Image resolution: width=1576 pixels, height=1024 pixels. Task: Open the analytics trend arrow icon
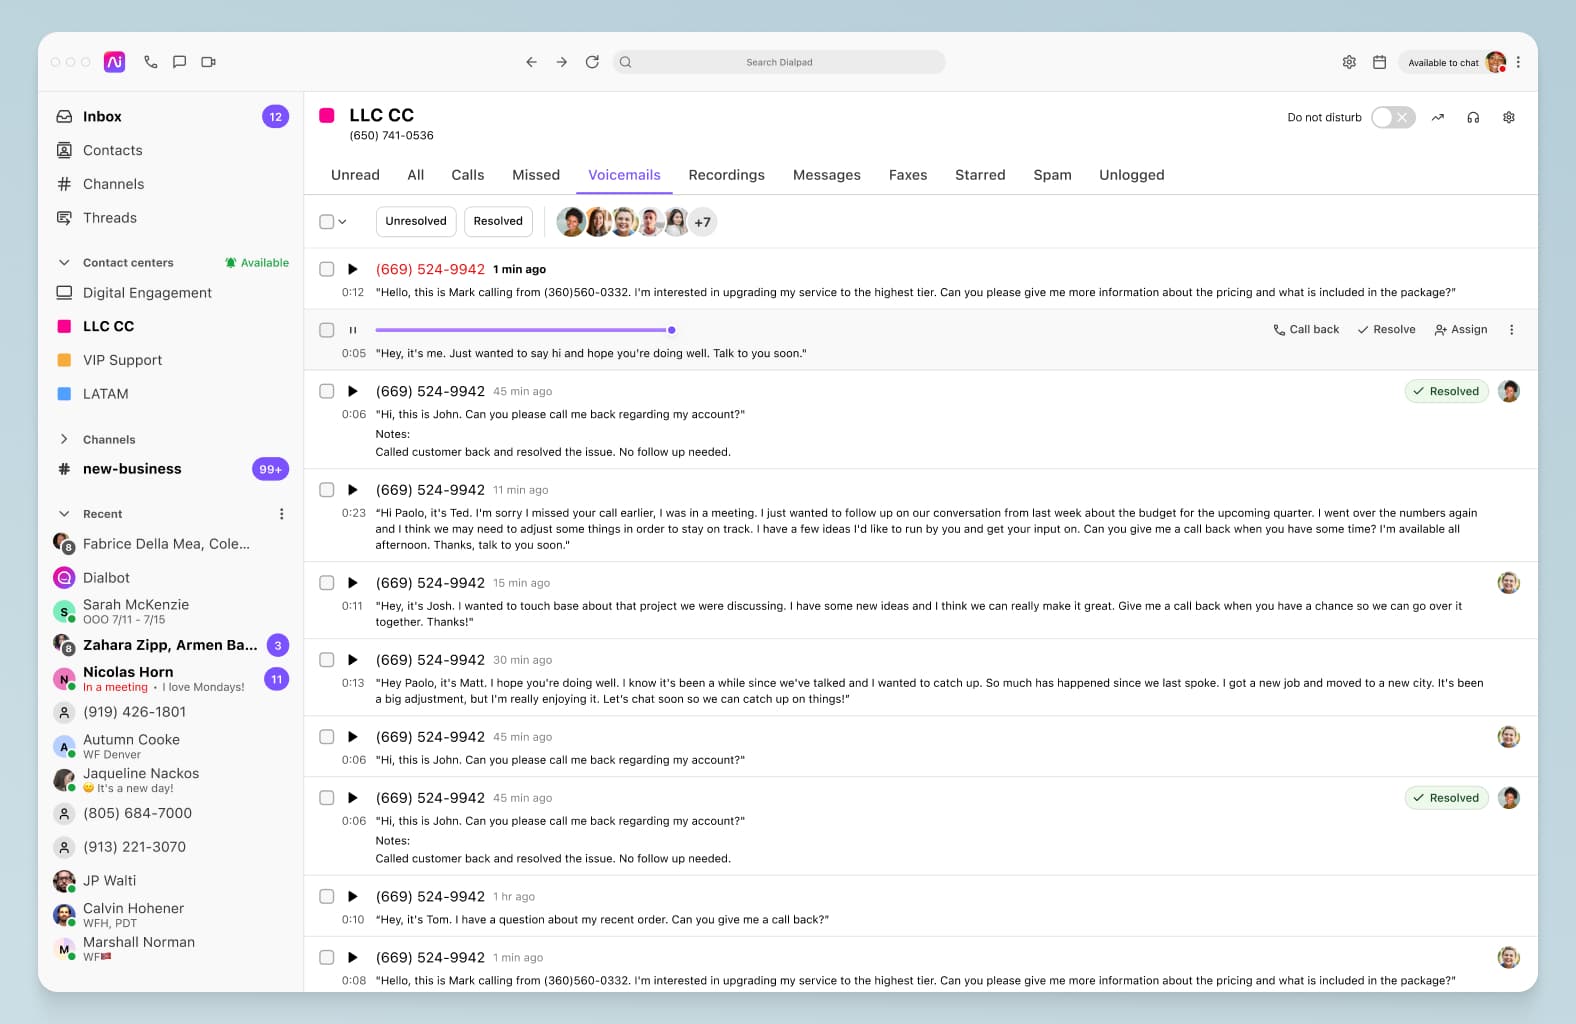pyautogui.click(x=1437, y=117)
